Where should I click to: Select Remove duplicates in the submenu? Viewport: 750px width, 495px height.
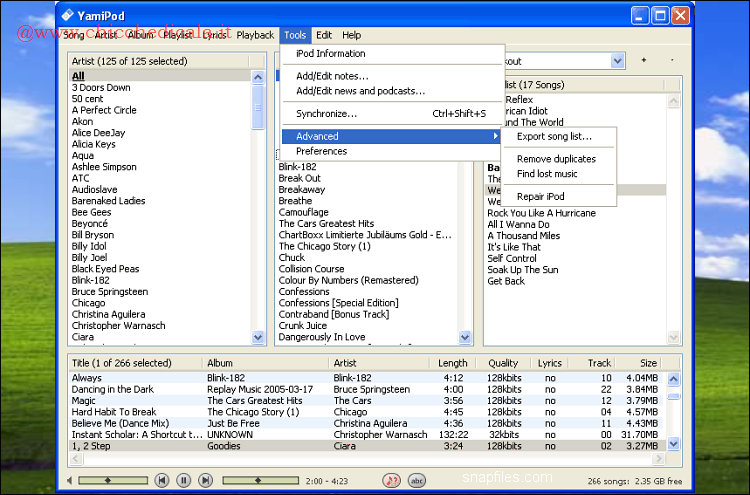pyautogui.click(x=556, y=159)
